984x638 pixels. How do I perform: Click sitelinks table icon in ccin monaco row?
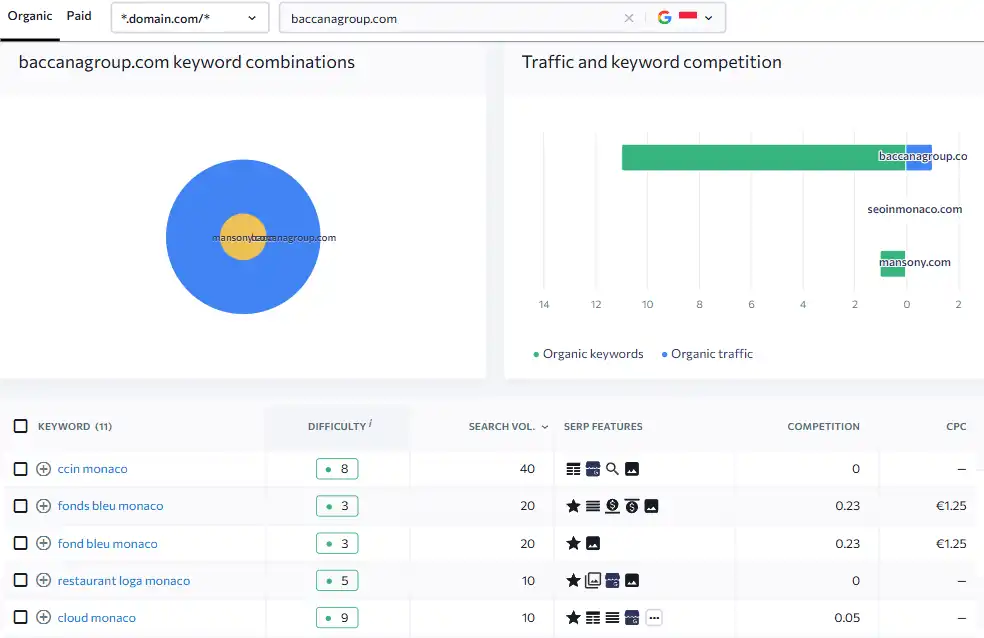point(573,469)
